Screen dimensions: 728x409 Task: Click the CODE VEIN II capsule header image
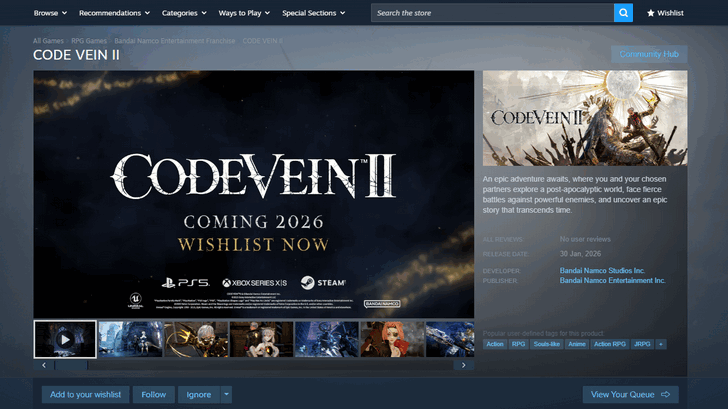pyautogui.click(x=585, y=118)
